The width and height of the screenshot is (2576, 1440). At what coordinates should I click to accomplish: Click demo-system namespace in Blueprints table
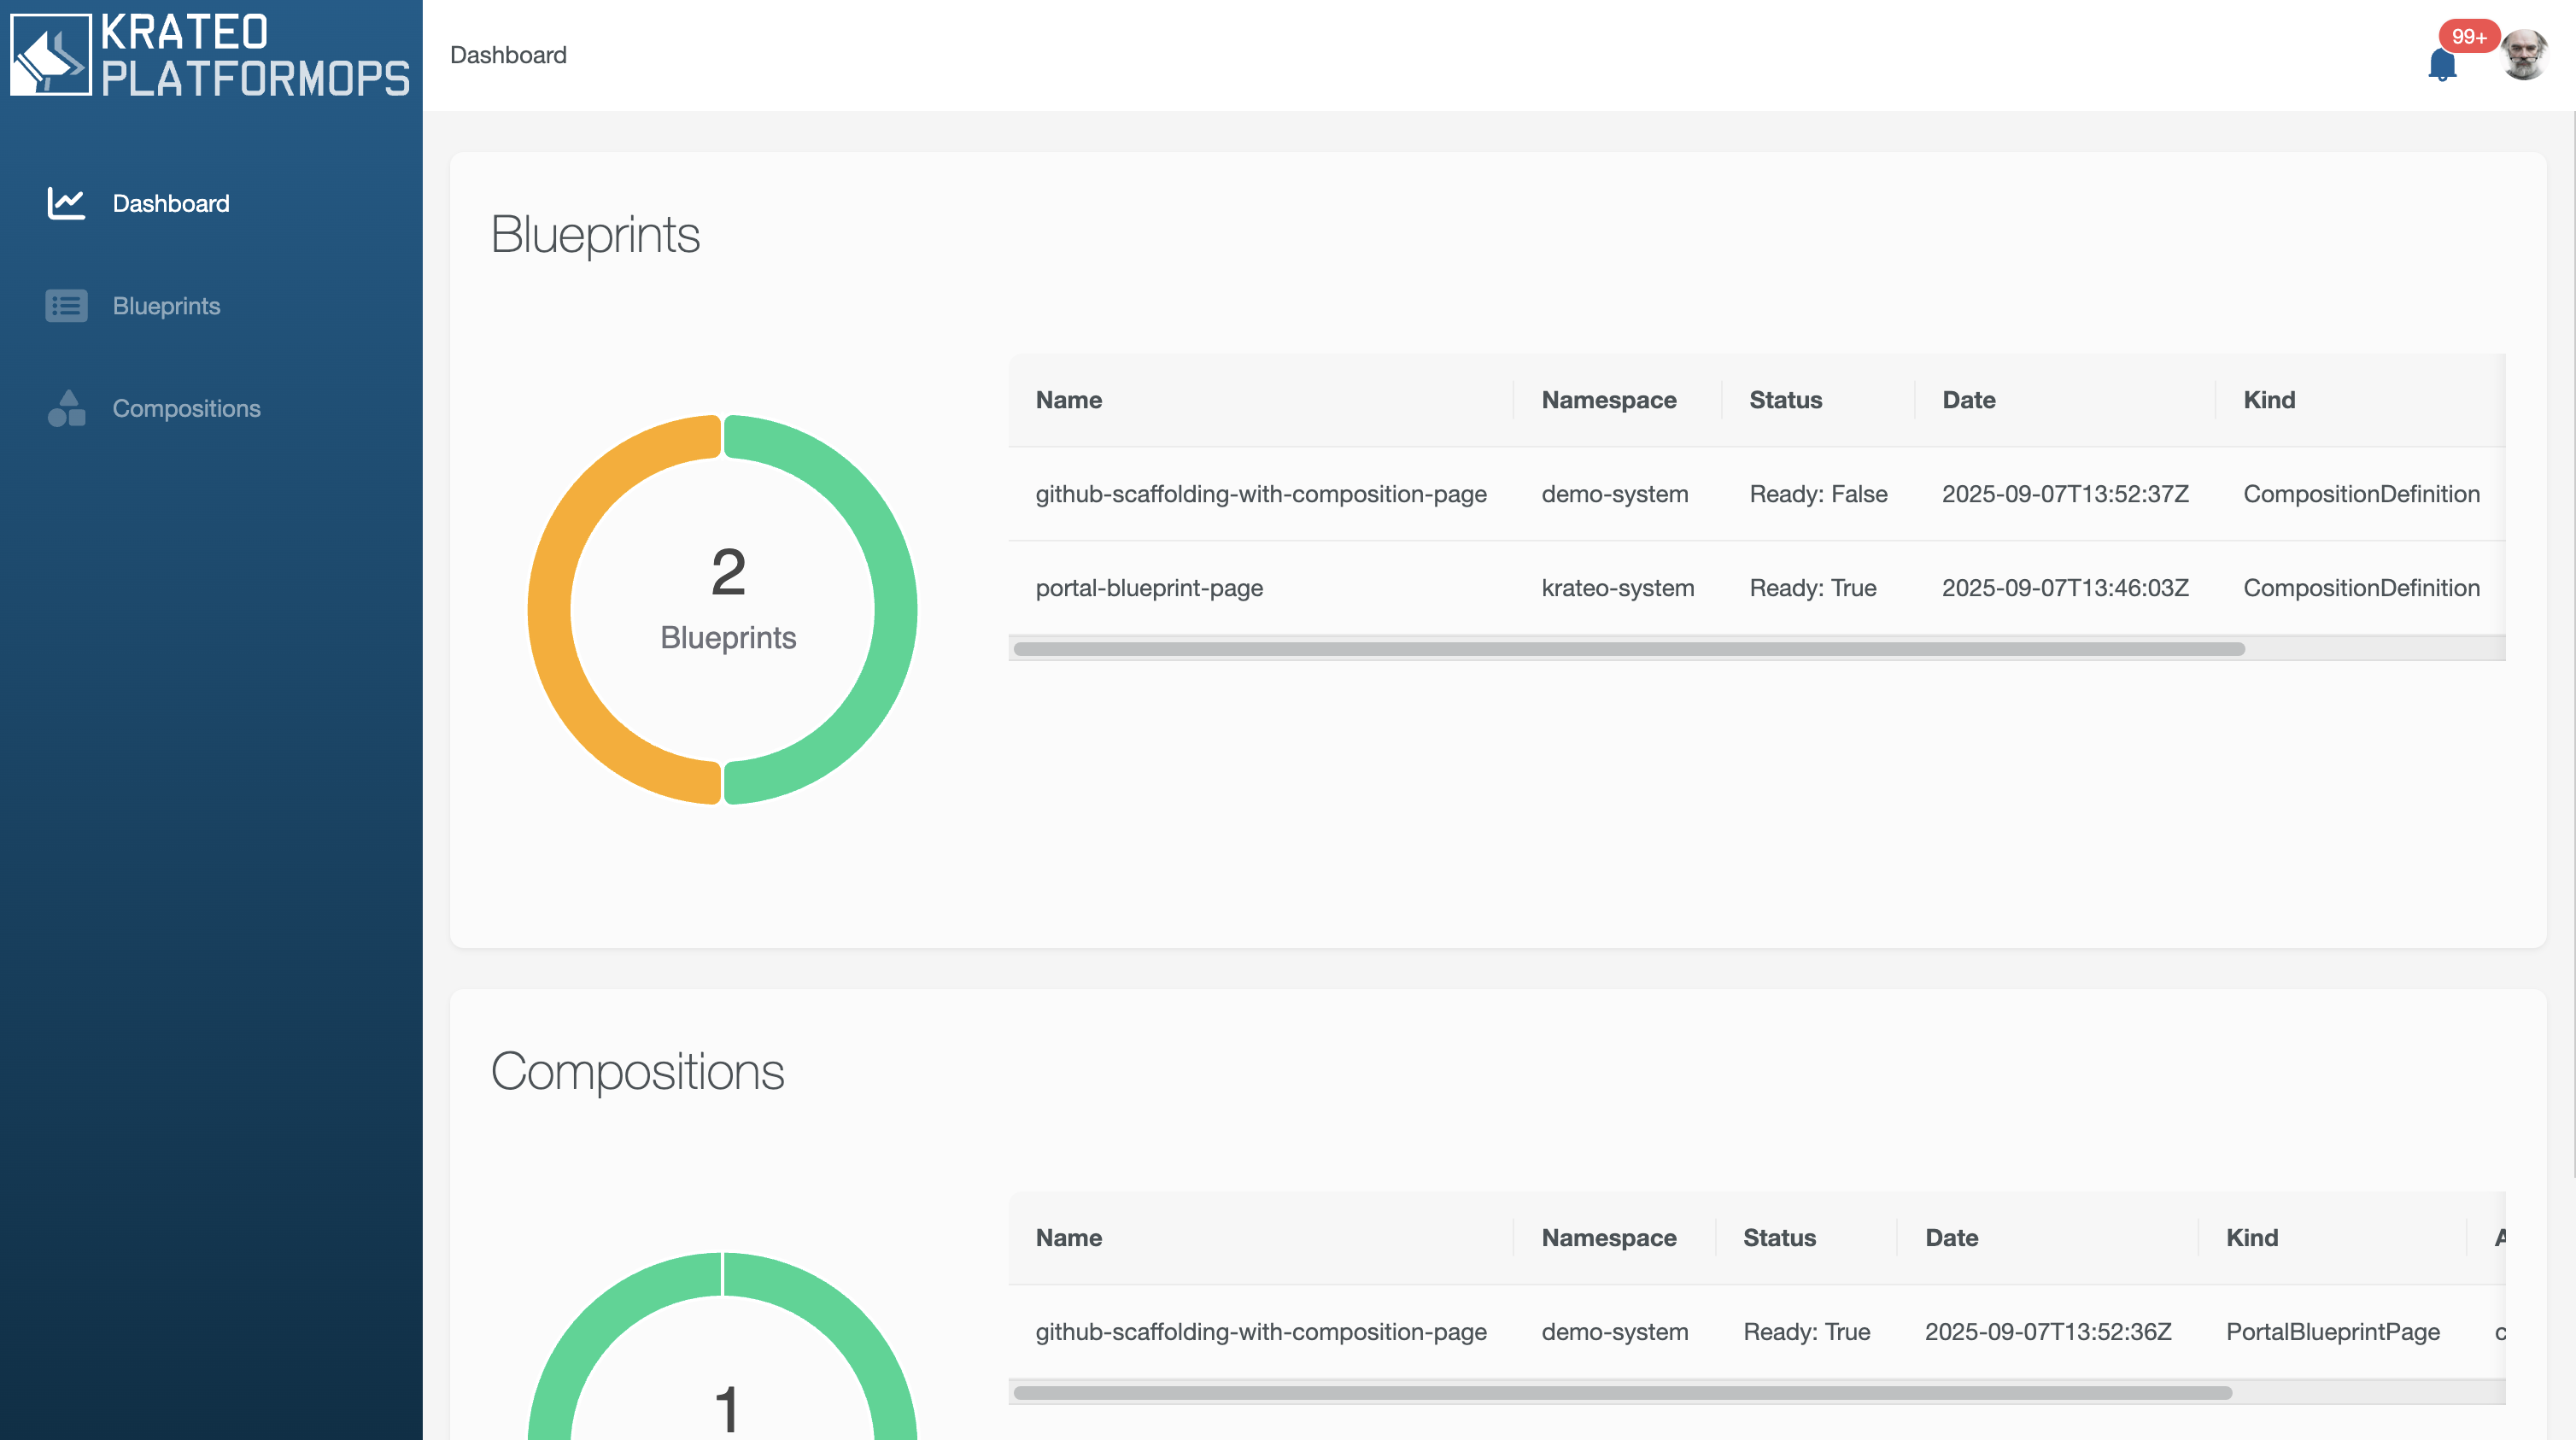(1615, 494)
